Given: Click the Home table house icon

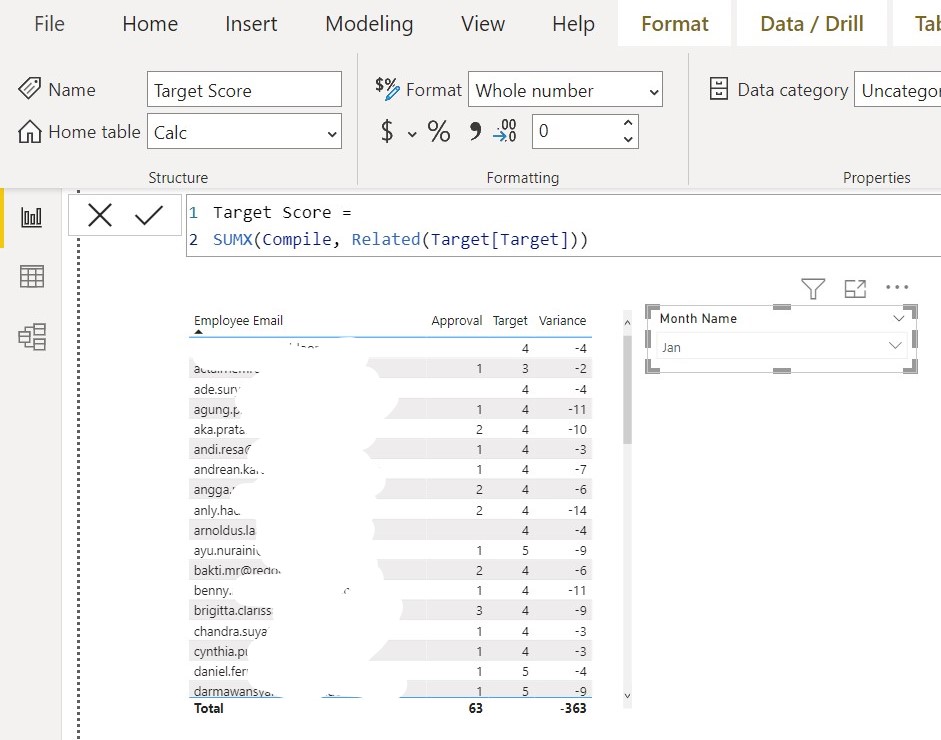Looking at the screenshot, I should (29, 131).
